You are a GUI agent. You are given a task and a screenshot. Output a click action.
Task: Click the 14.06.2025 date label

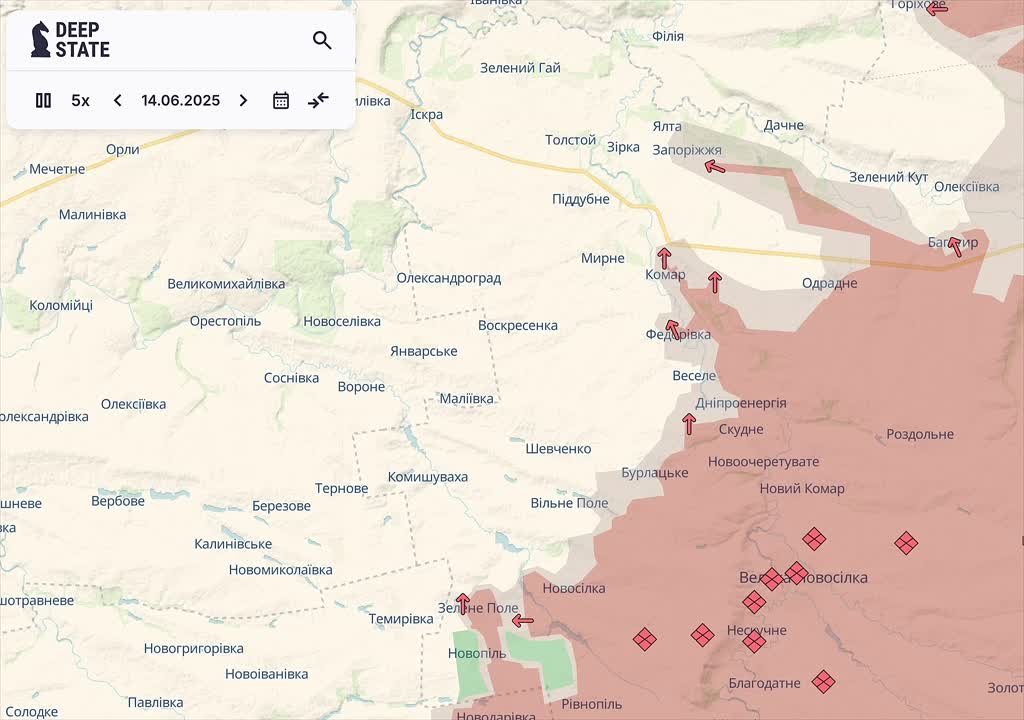[x=180, y=101]
